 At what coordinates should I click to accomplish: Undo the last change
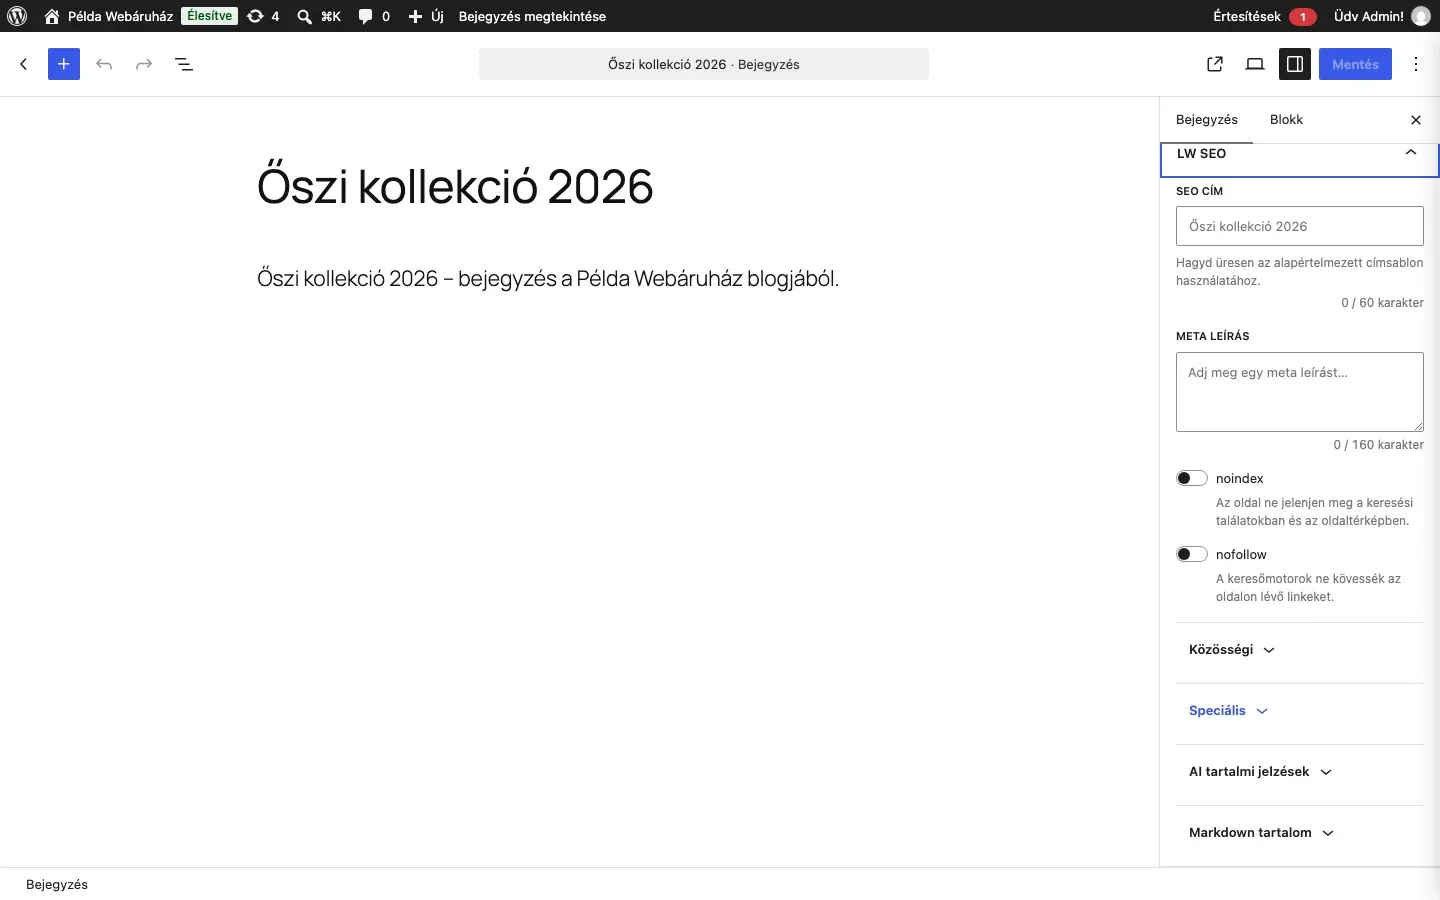104,64
